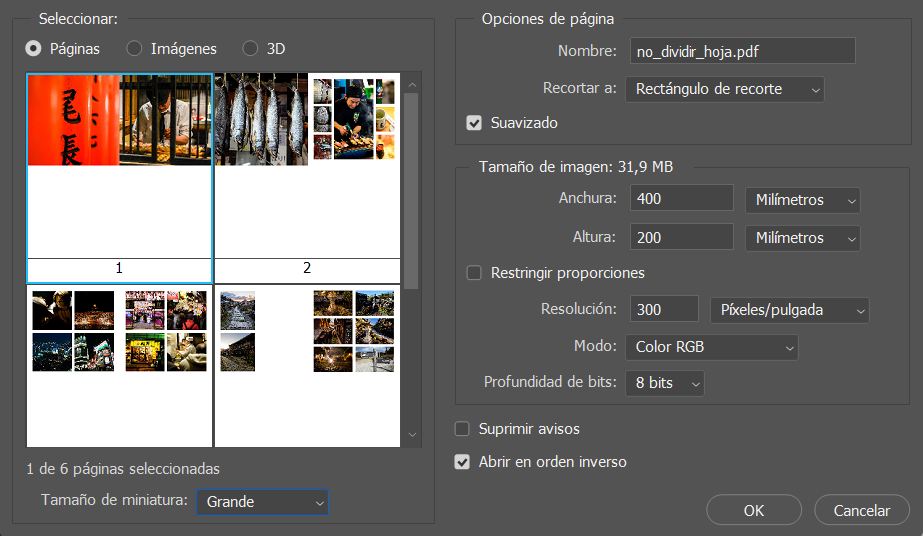The height and width of the screenshot is (536, 923).
Task: Choose the Imágenes radio button
Action: (x=135, y=48)
